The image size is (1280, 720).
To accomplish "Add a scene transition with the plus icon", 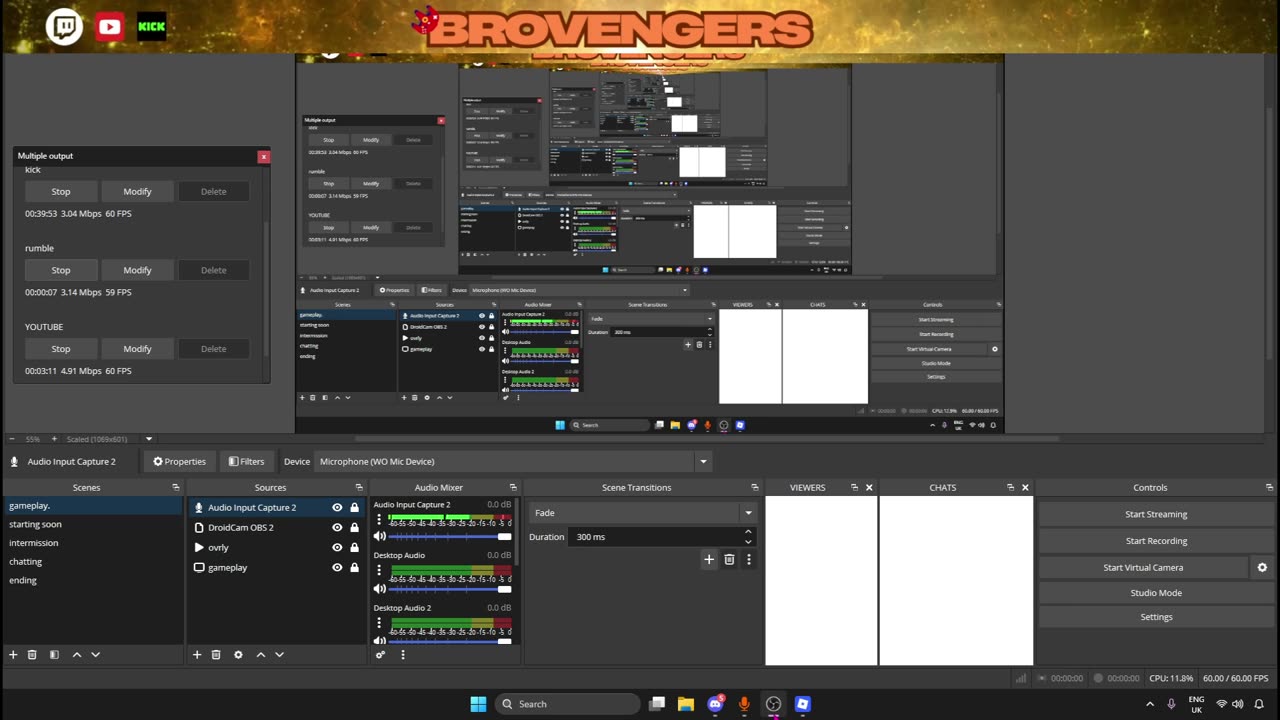I will [x=709, y=560].
